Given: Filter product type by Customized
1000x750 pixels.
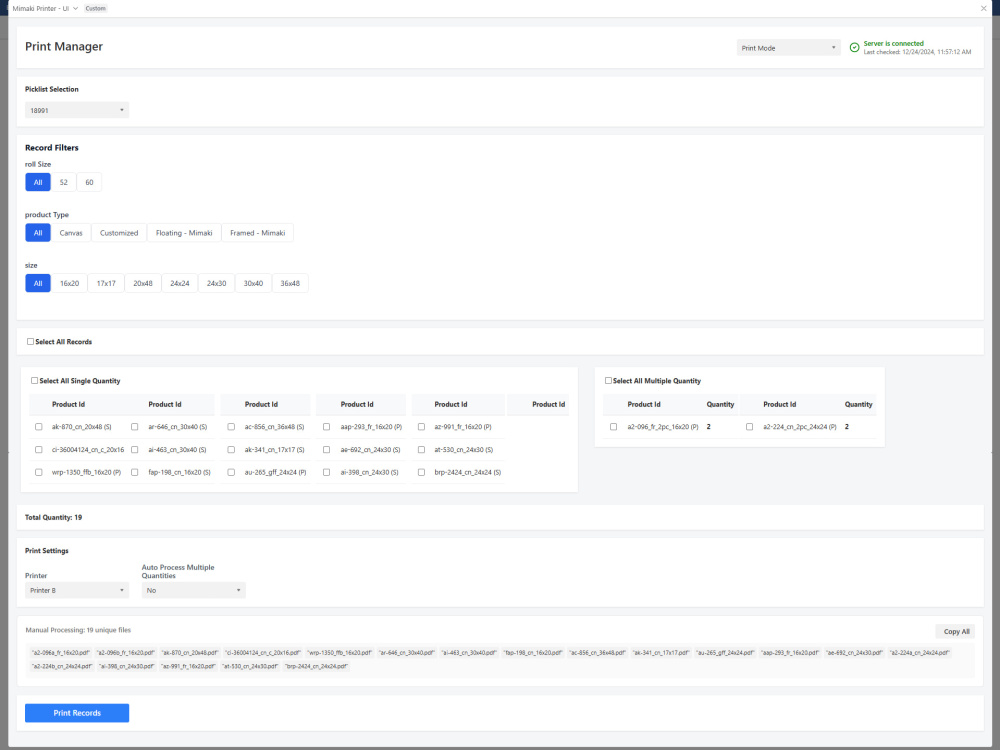Looking at the screenshot, I should click(119, 233).
